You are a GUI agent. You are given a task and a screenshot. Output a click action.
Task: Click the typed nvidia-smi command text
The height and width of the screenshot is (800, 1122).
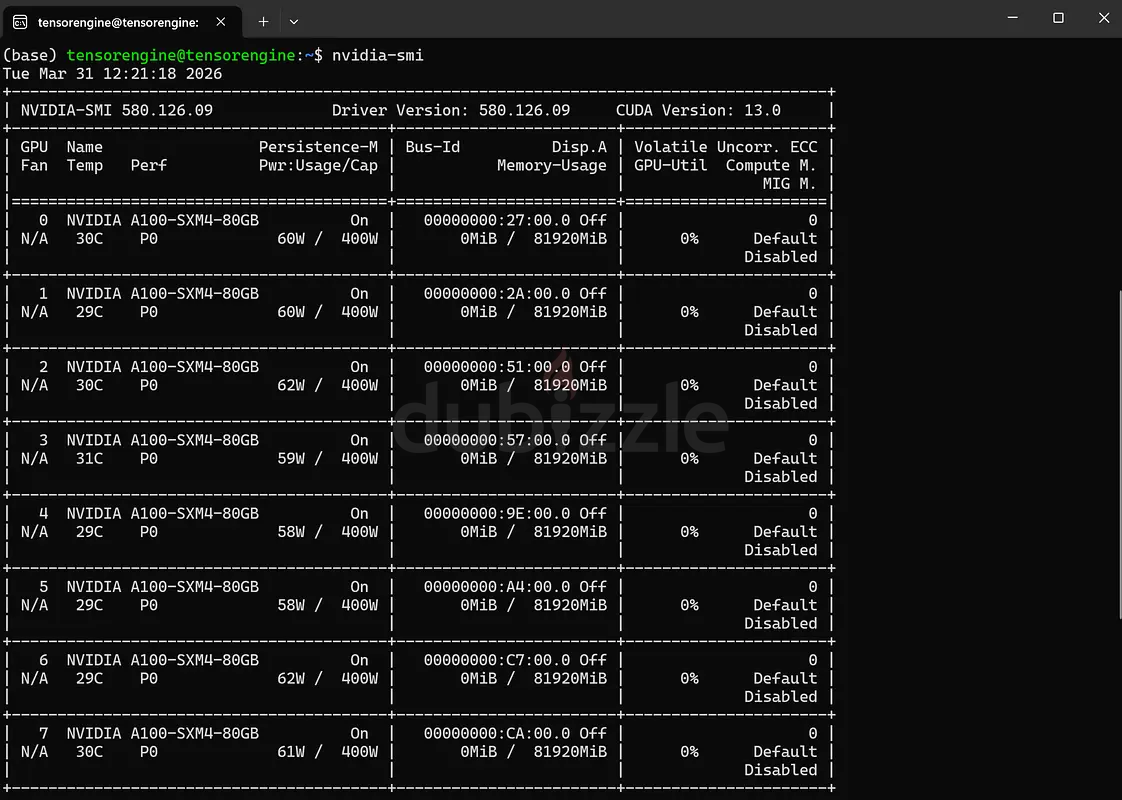pos(378,55)
